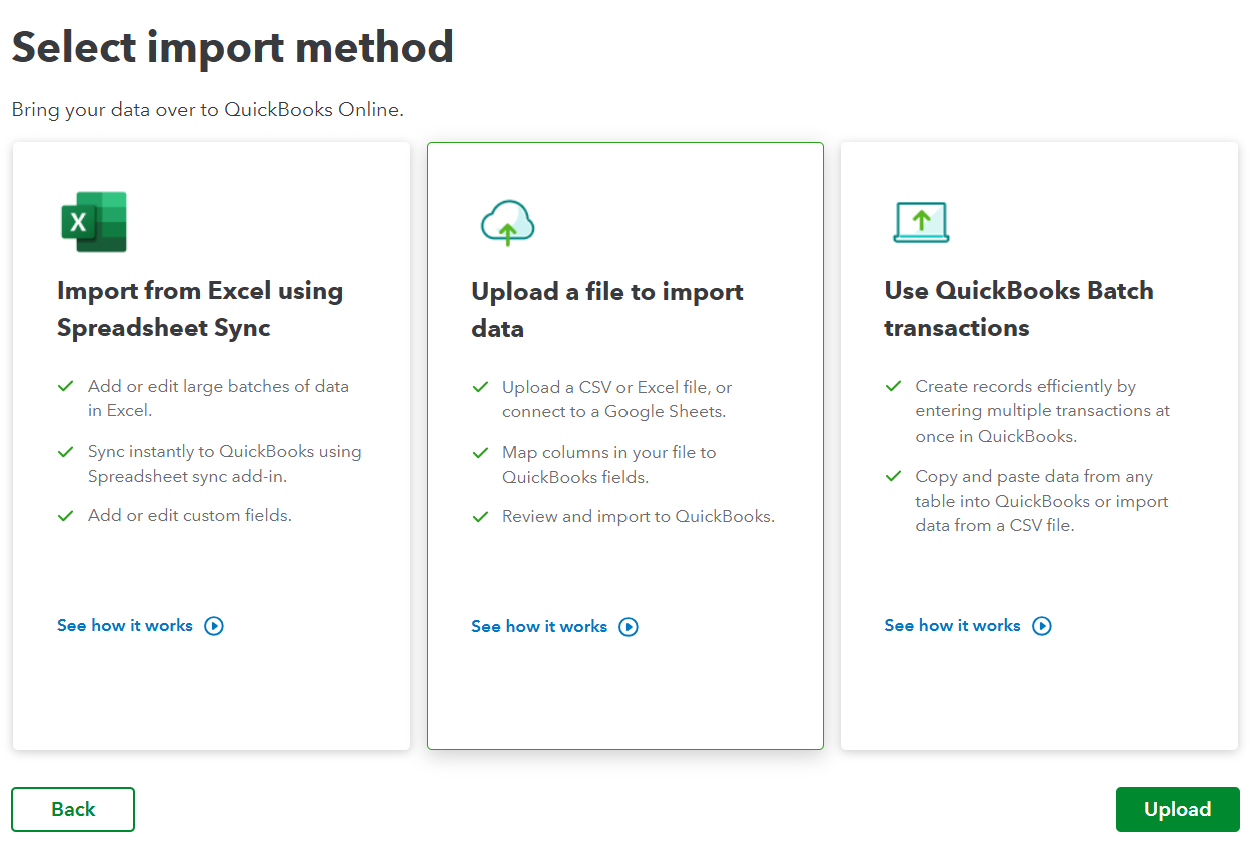Select 'Upload a file to import data' heading

click(607, 310)
